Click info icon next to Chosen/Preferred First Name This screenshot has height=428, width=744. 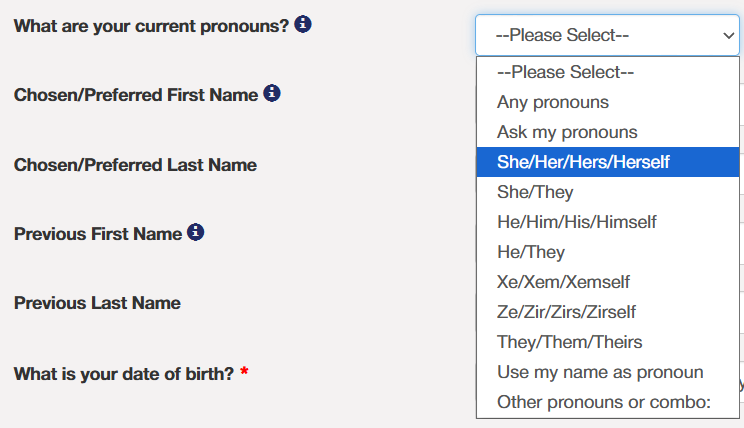coord(272,94)
